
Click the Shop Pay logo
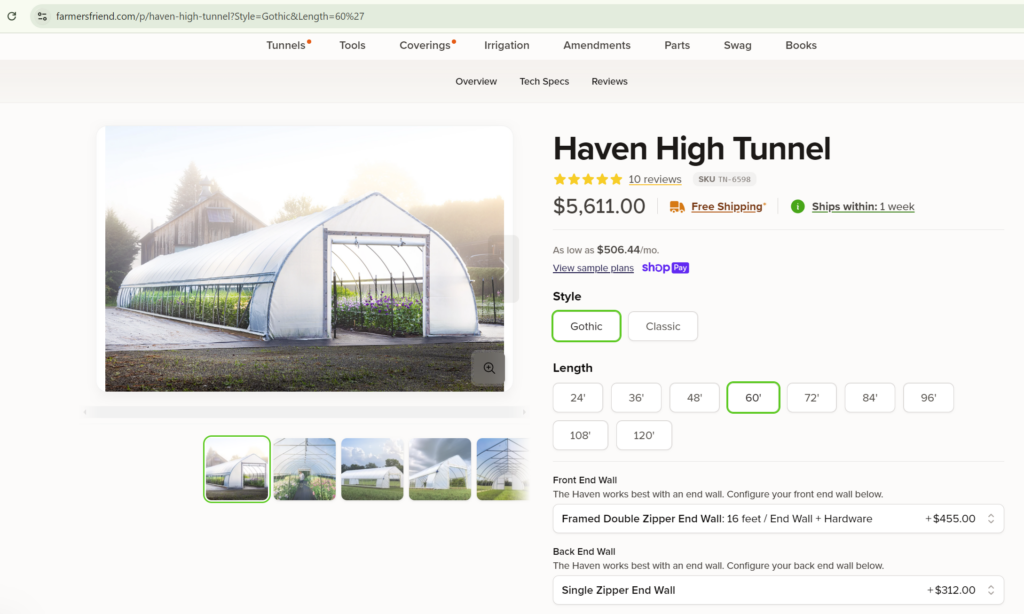(665, 268)
